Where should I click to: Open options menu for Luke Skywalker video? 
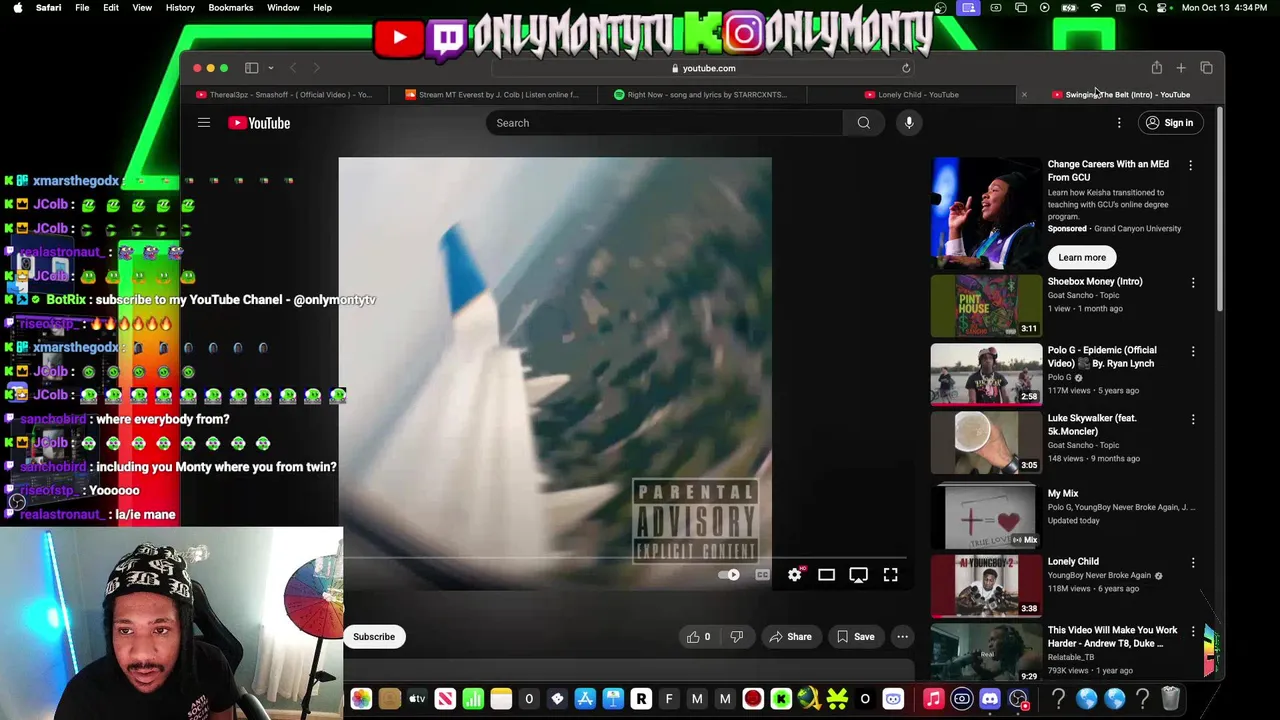tap(1193, 419)
